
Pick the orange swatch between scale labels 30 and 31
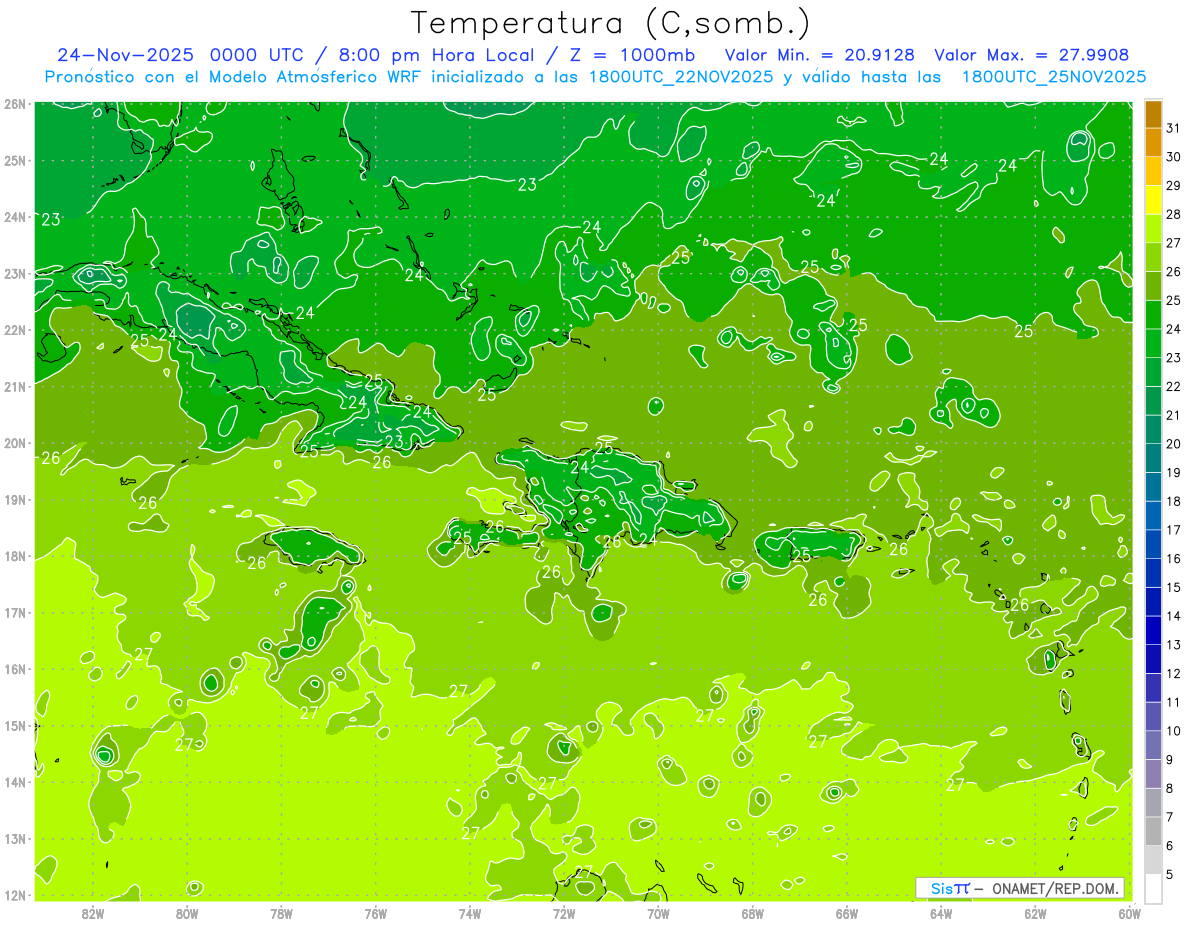[1153, 143]
